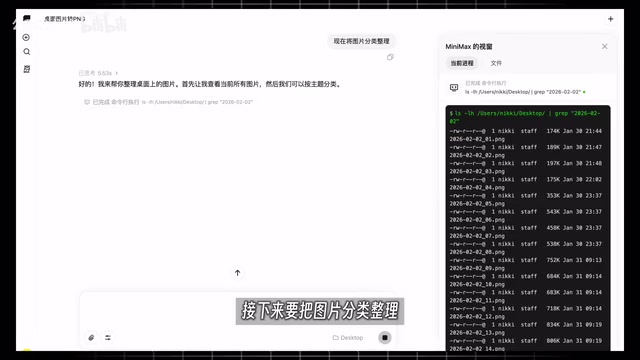Select file name 2026-02-02_05.png in terminal
This screenshot has height=360, width=640.
pos(477,204)
